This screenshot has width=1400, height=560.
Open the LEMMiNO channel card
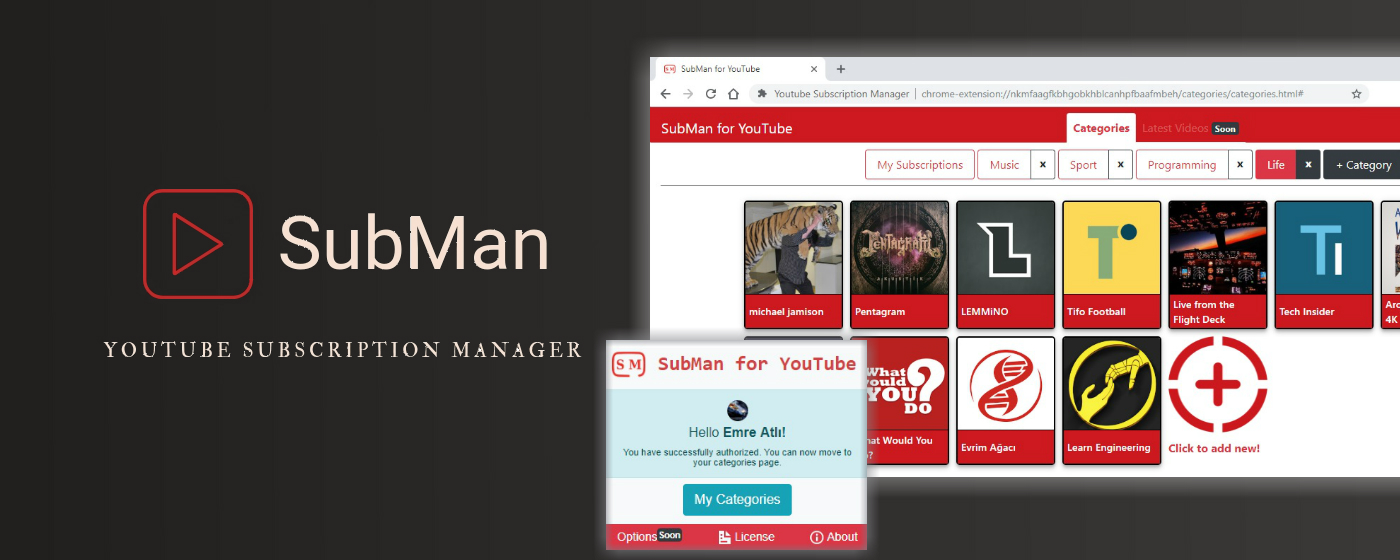tap(1006, 264)
